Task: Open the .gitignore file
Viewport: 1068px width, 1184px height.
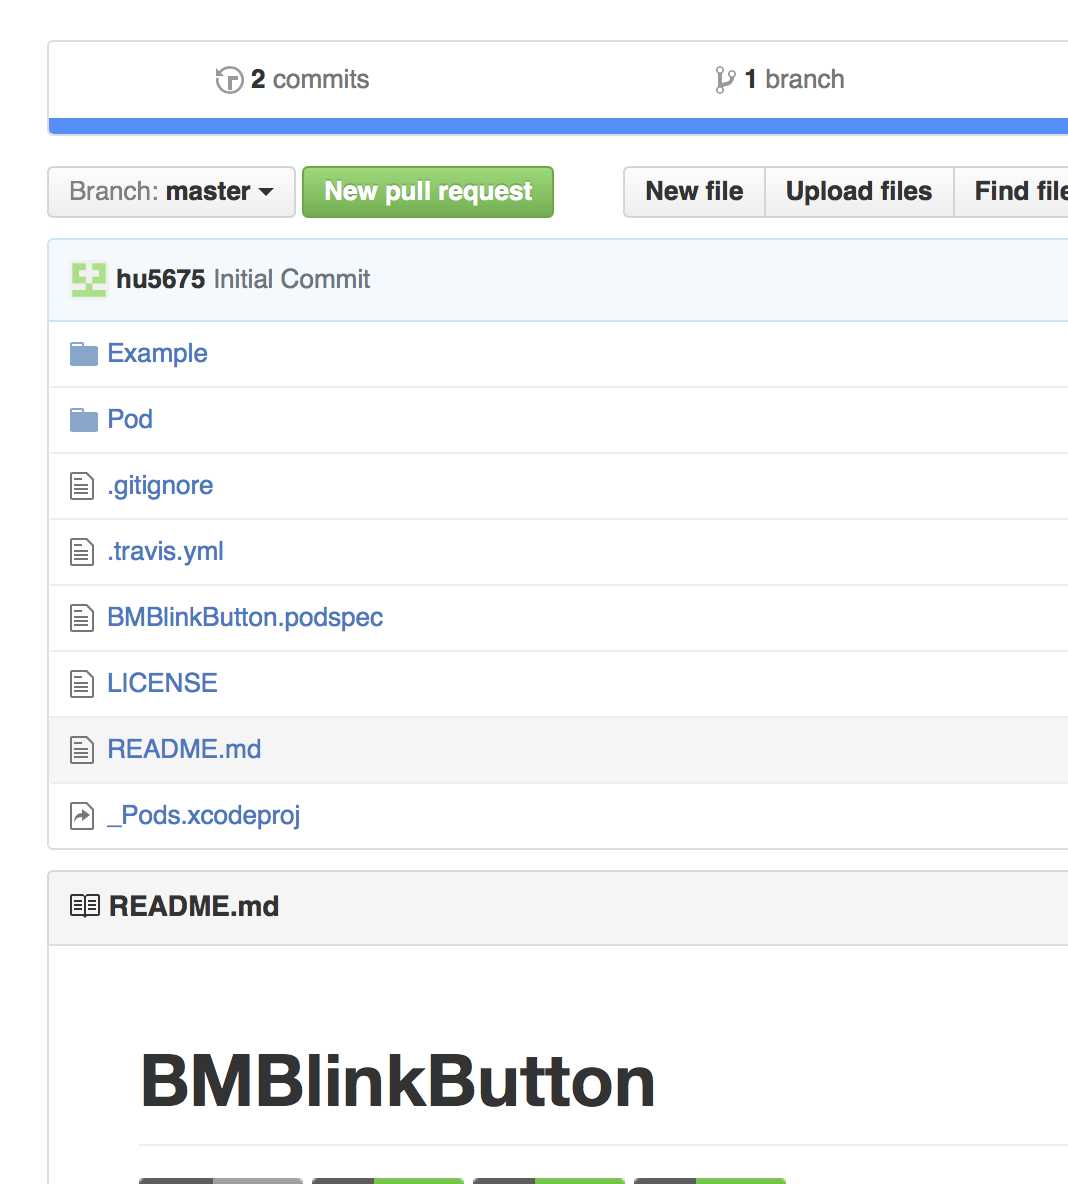Action: coord(160,486)
